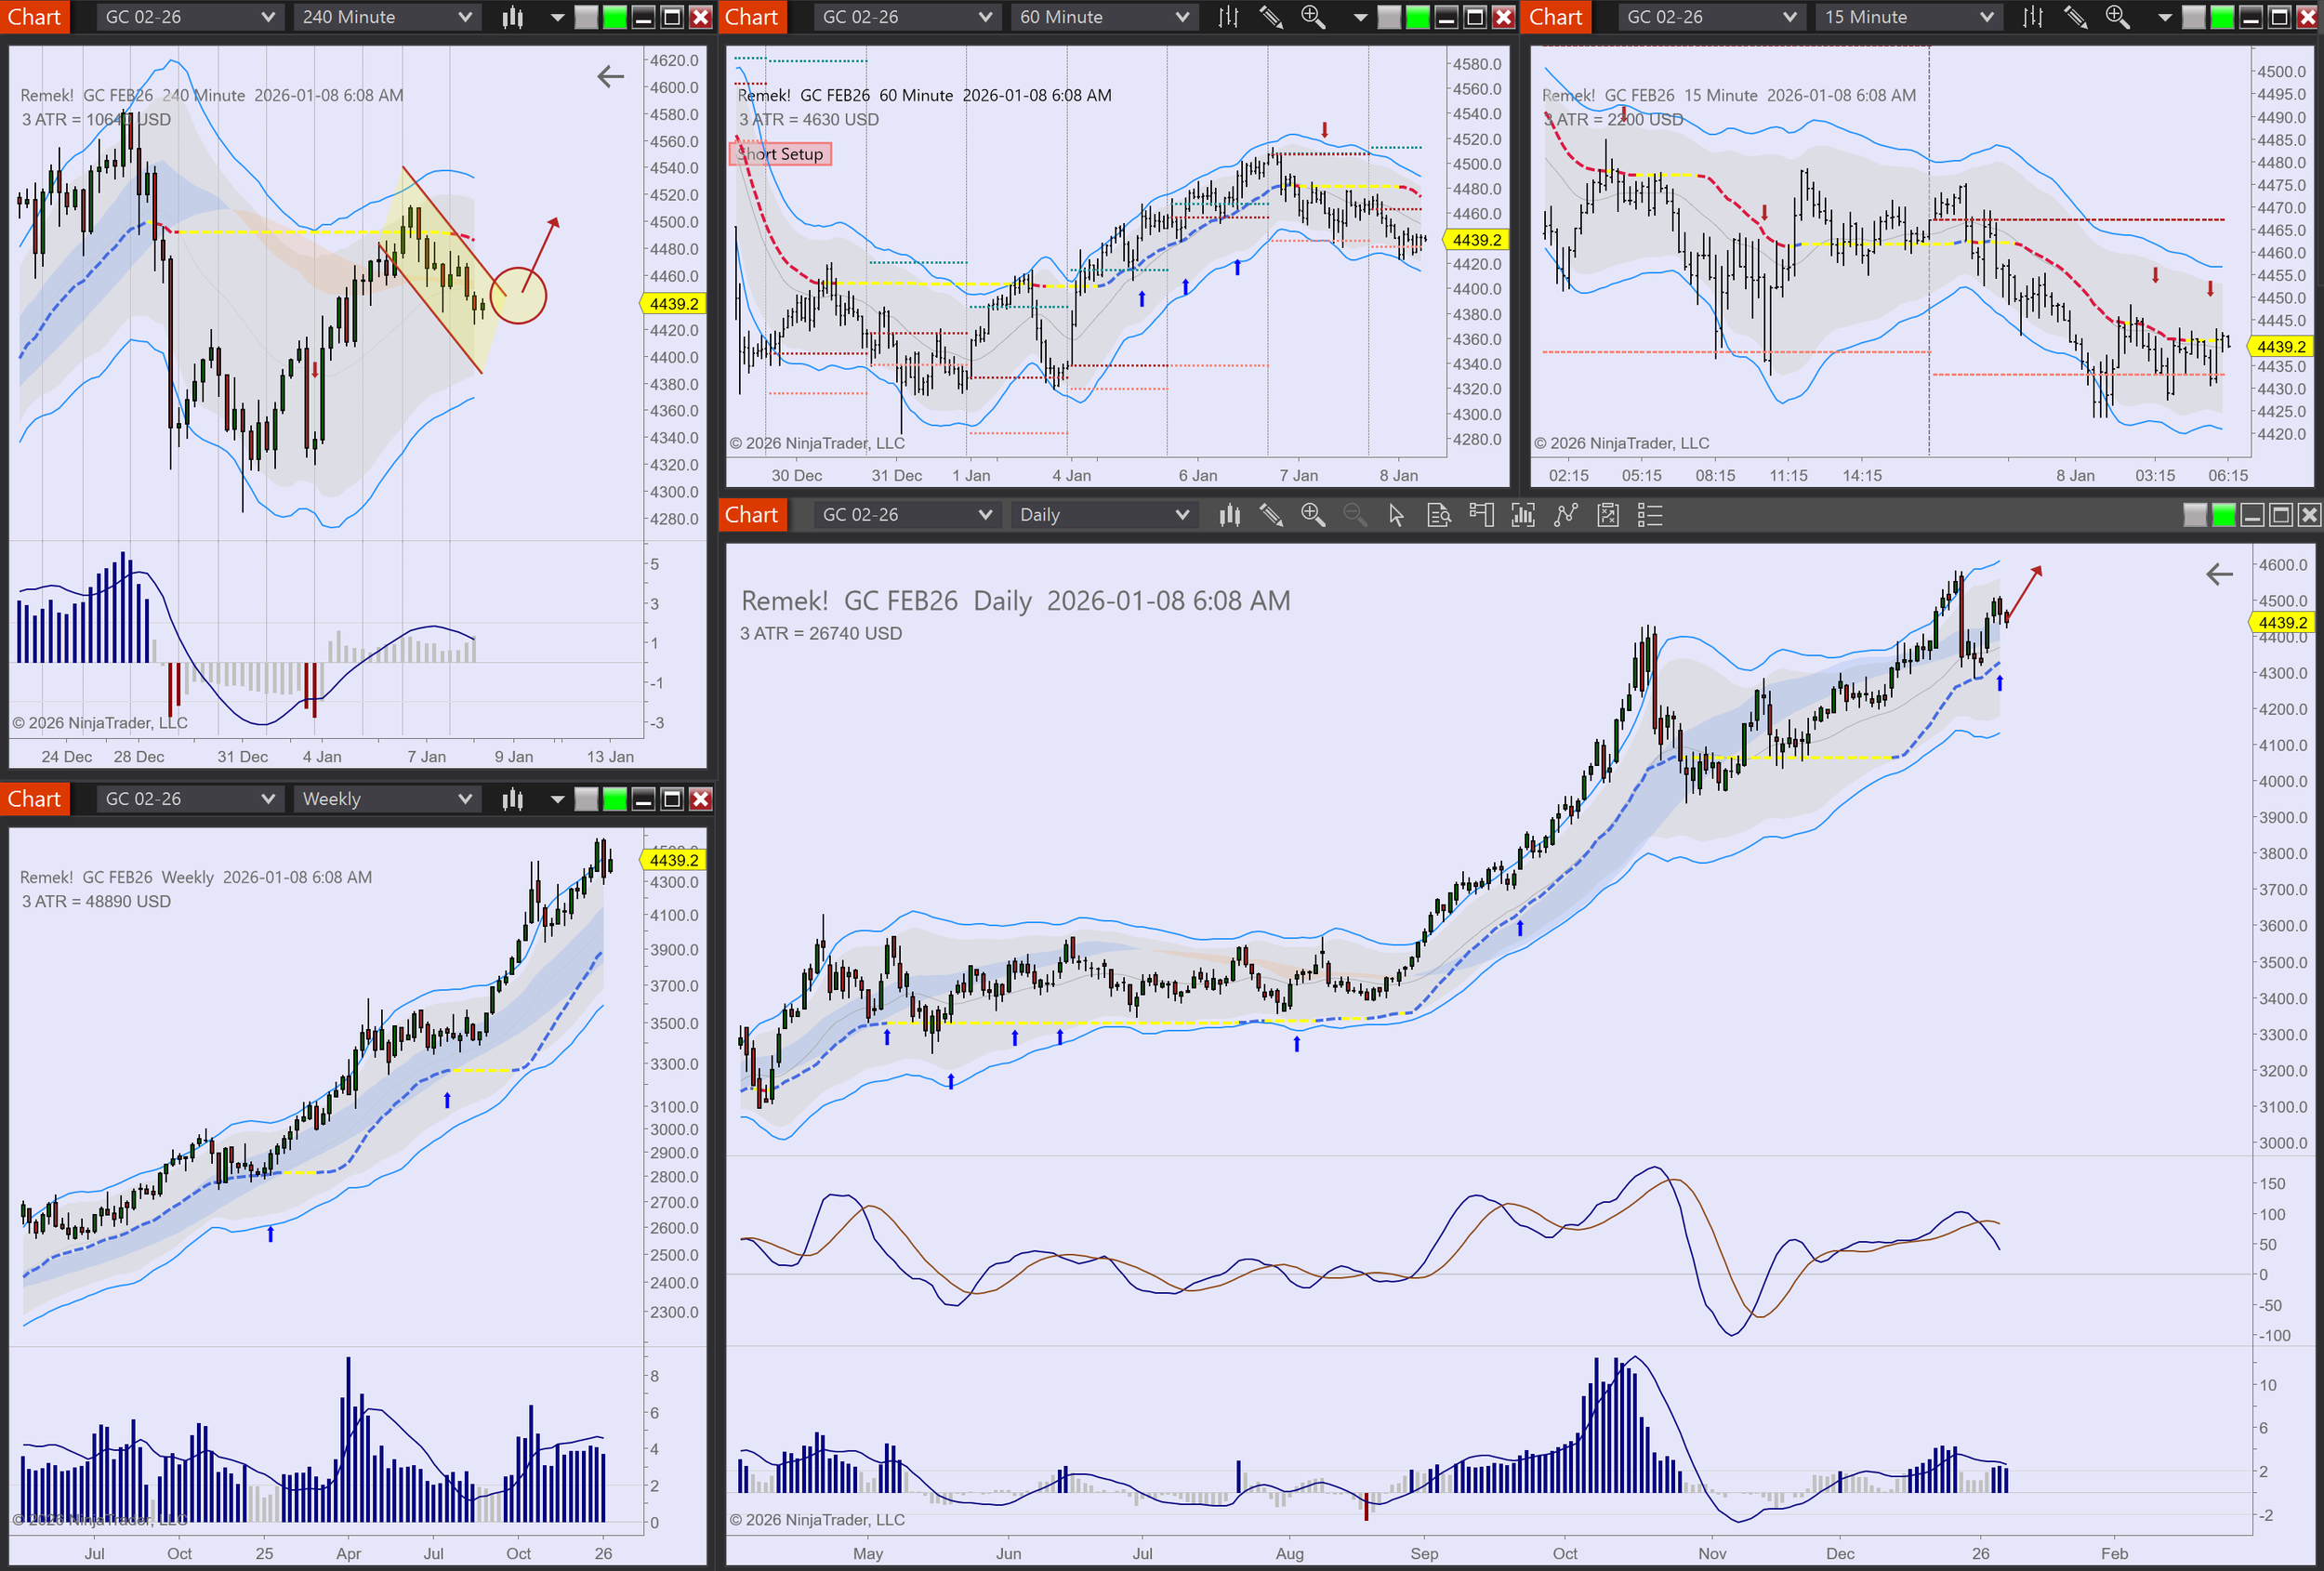This screenshot has height=1571, width=2324.
Task: Click green link button on 240 Minute chart
Action: click(615, 17)
